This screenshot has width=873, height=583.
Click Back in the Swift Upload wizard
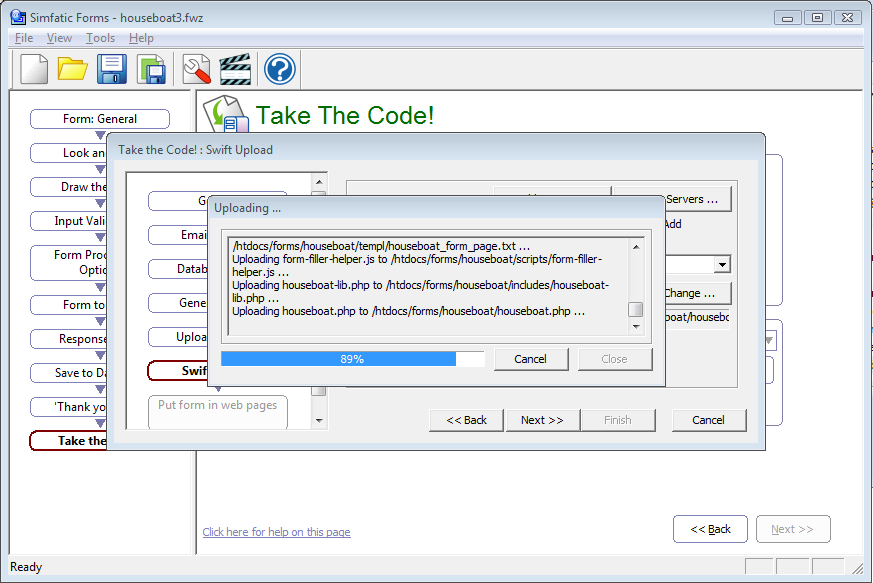[x=467, y=420]
